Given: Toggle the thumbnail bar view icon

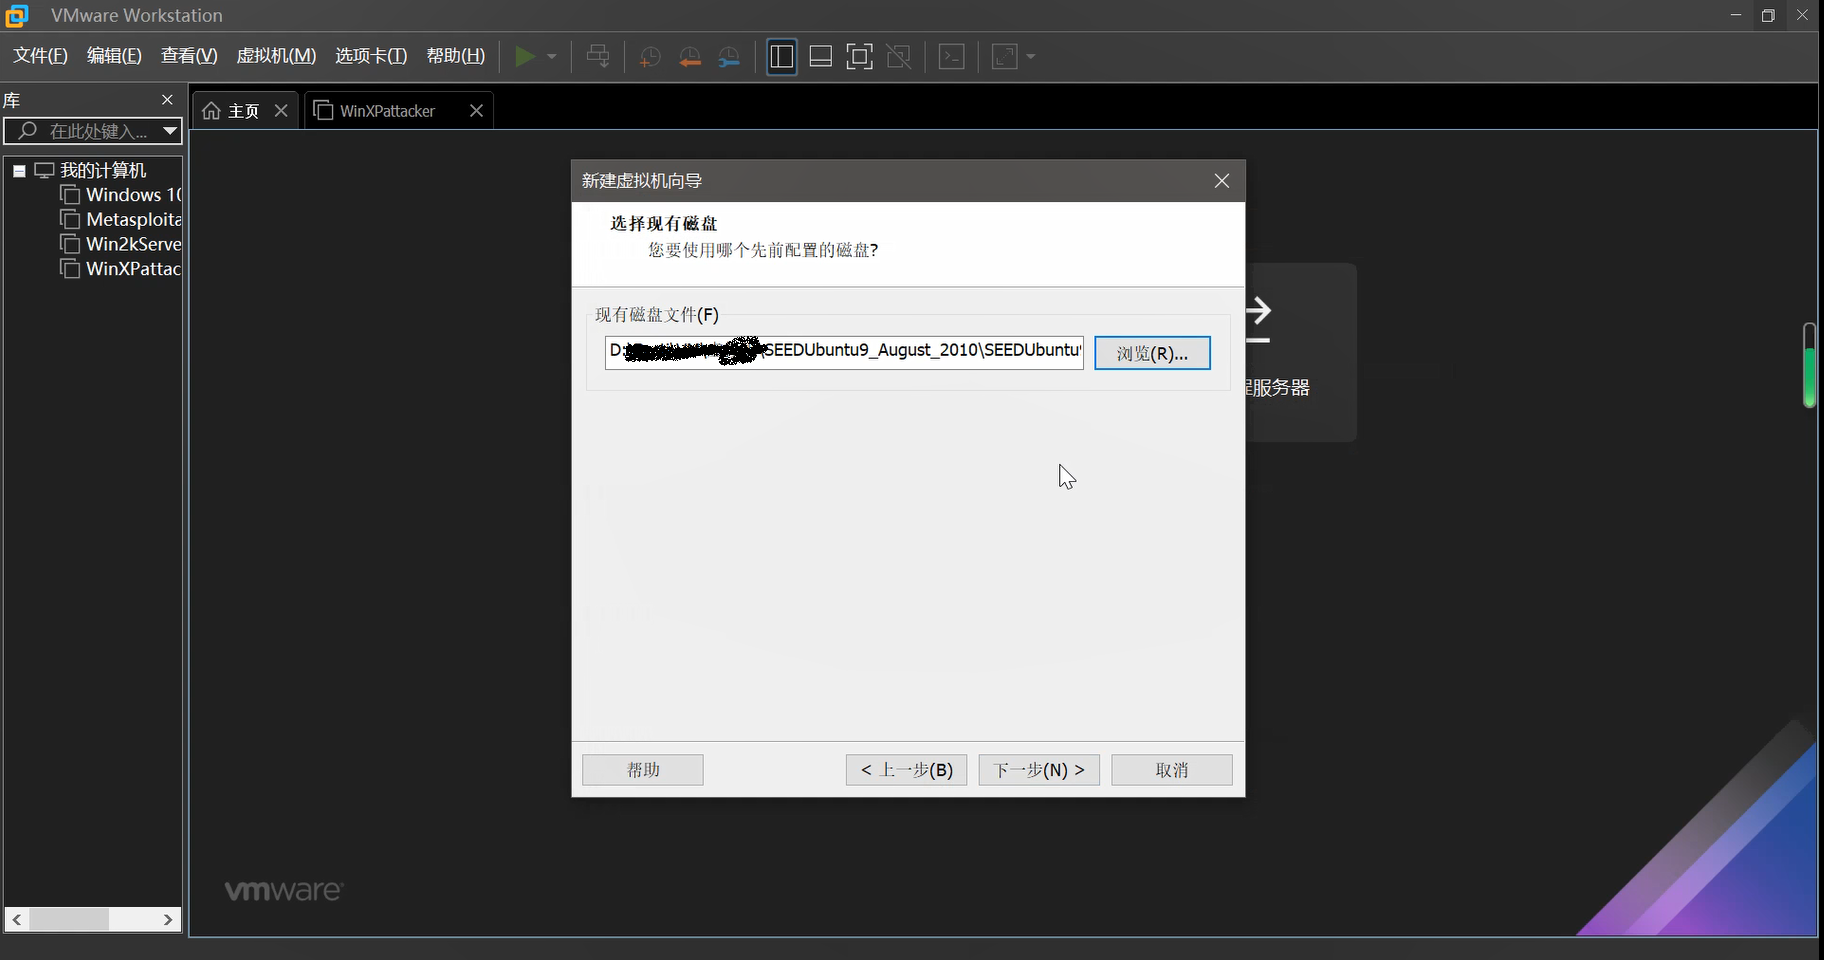Looking at the screenshot, I should click(x=821, y=57).
